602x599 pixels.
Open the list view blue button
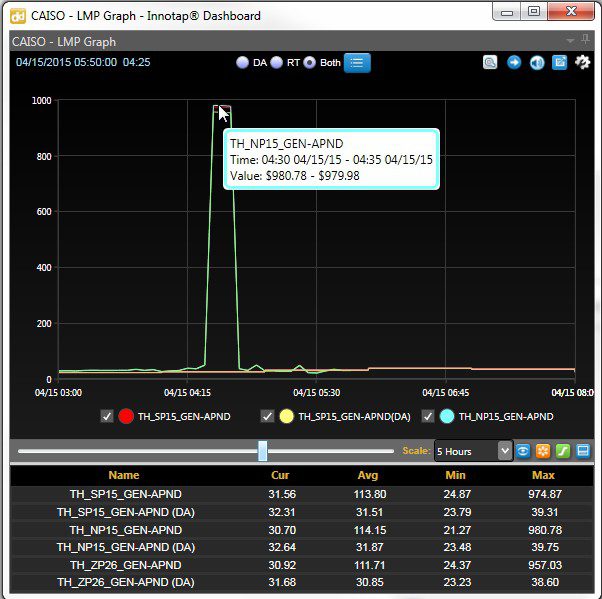click(x=357, y=63)
